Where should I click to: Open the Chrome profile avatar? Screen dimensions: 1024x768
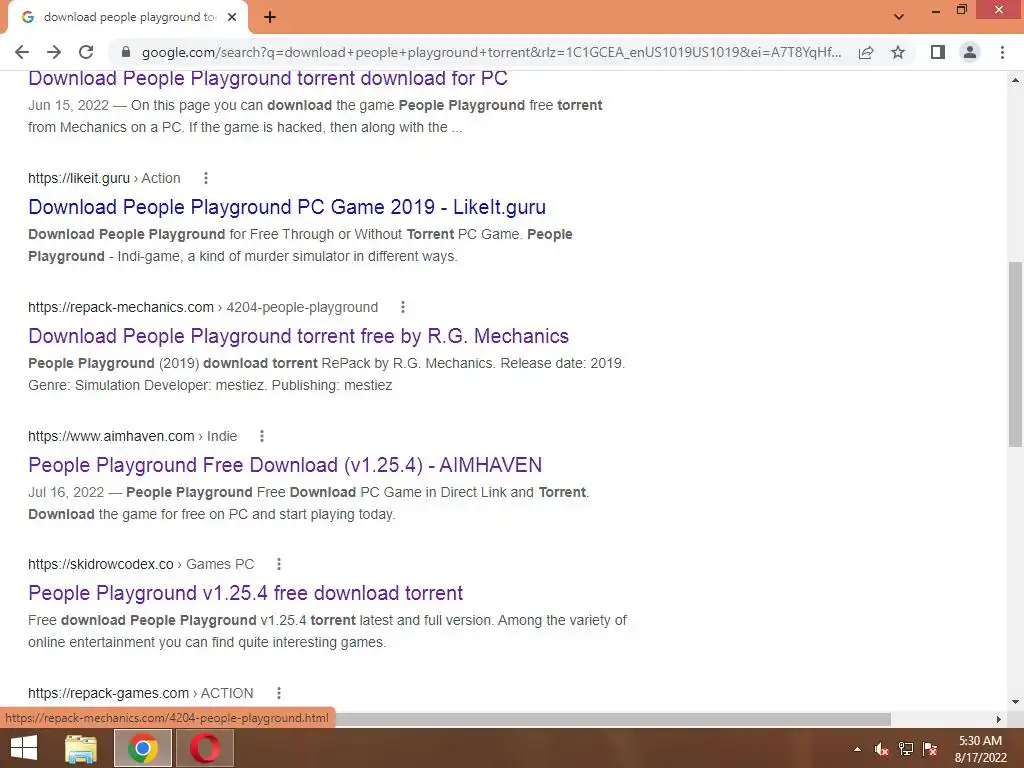(970, 52)
